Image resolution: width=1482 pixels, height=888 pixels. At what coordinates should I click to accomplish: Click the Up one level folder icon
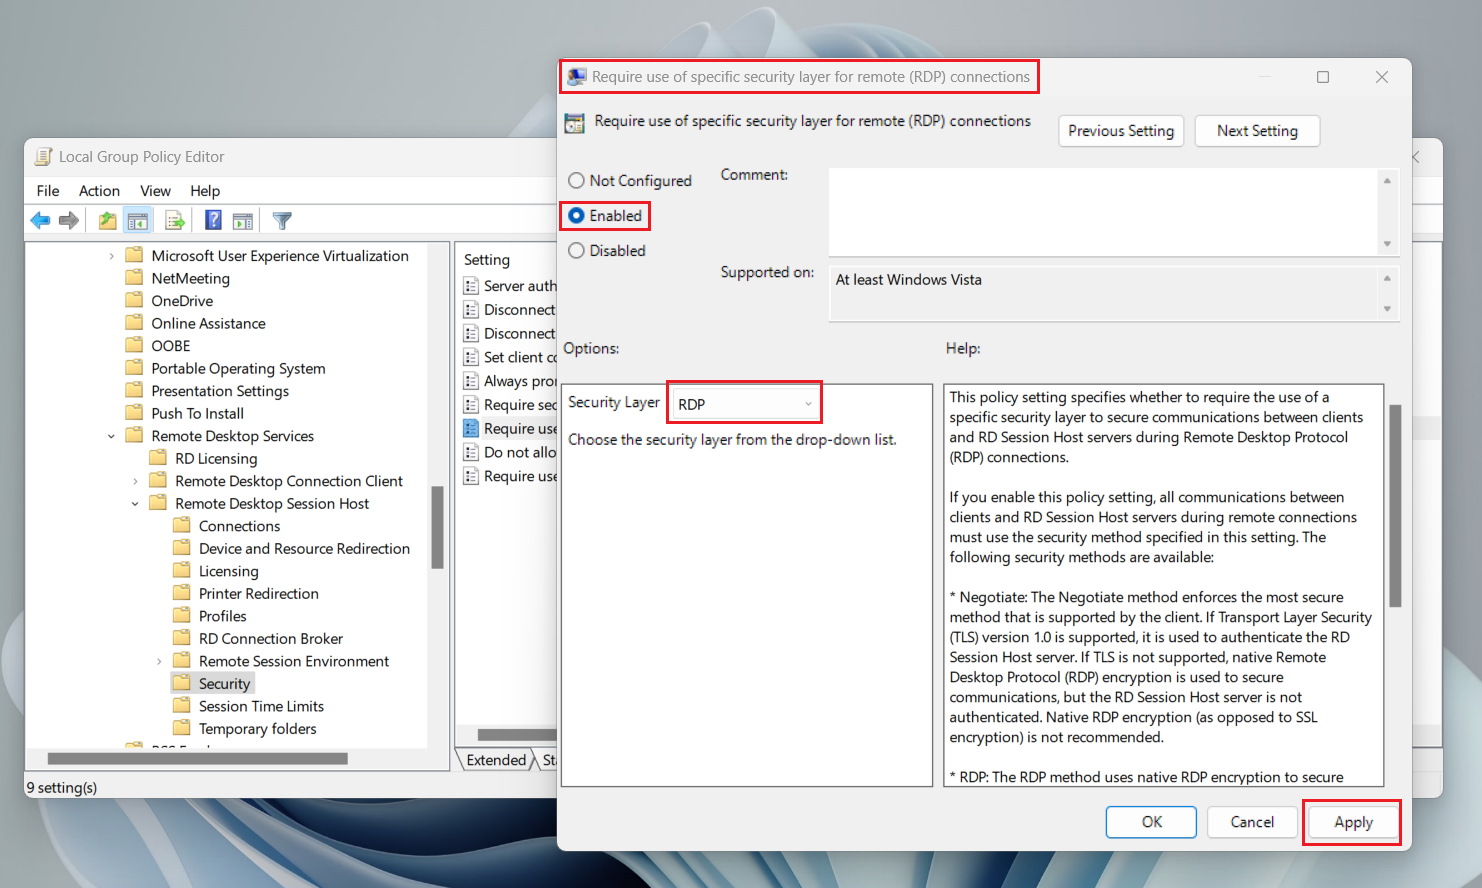click(107, 221)
